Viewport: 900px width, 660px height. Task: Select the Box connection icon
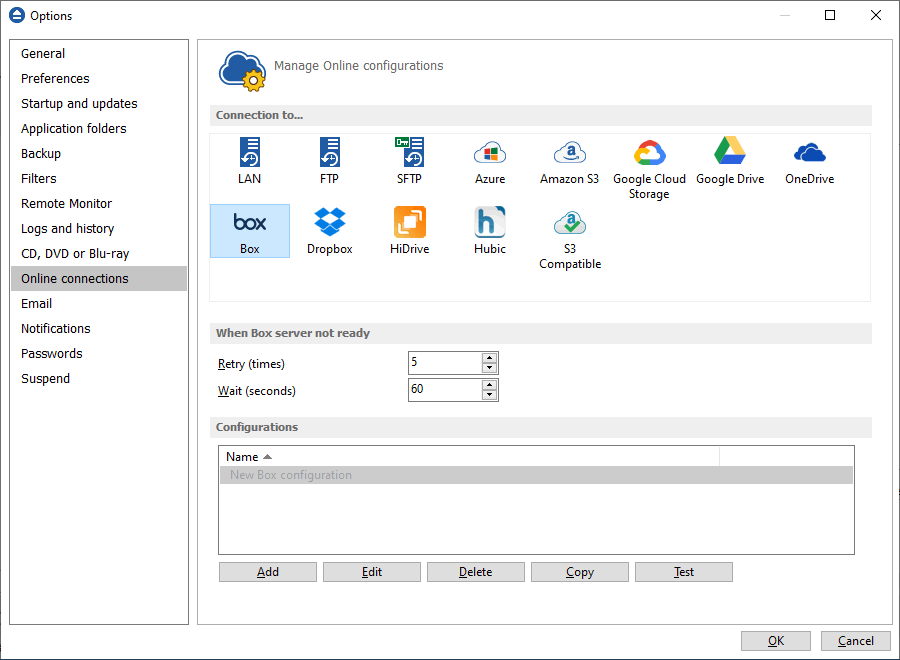pyautogui.click(x=250, y=231)
